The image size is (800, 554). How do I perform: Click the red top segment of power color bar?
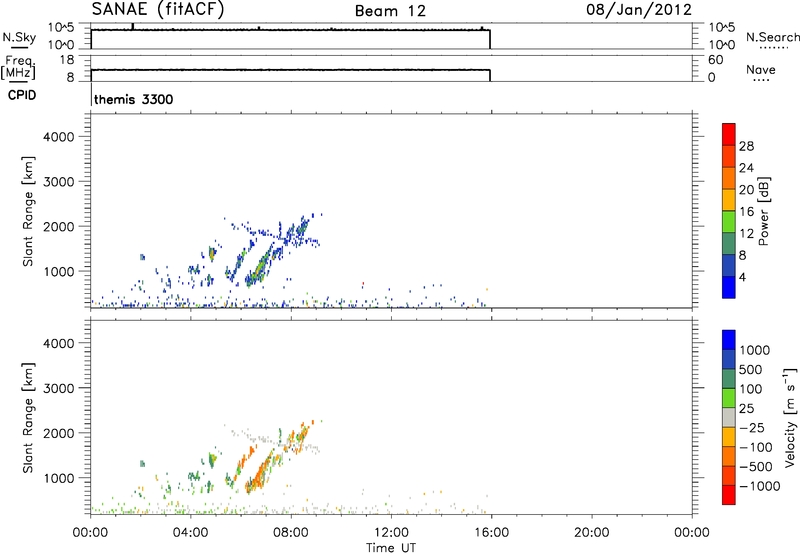tap(729, 134)
